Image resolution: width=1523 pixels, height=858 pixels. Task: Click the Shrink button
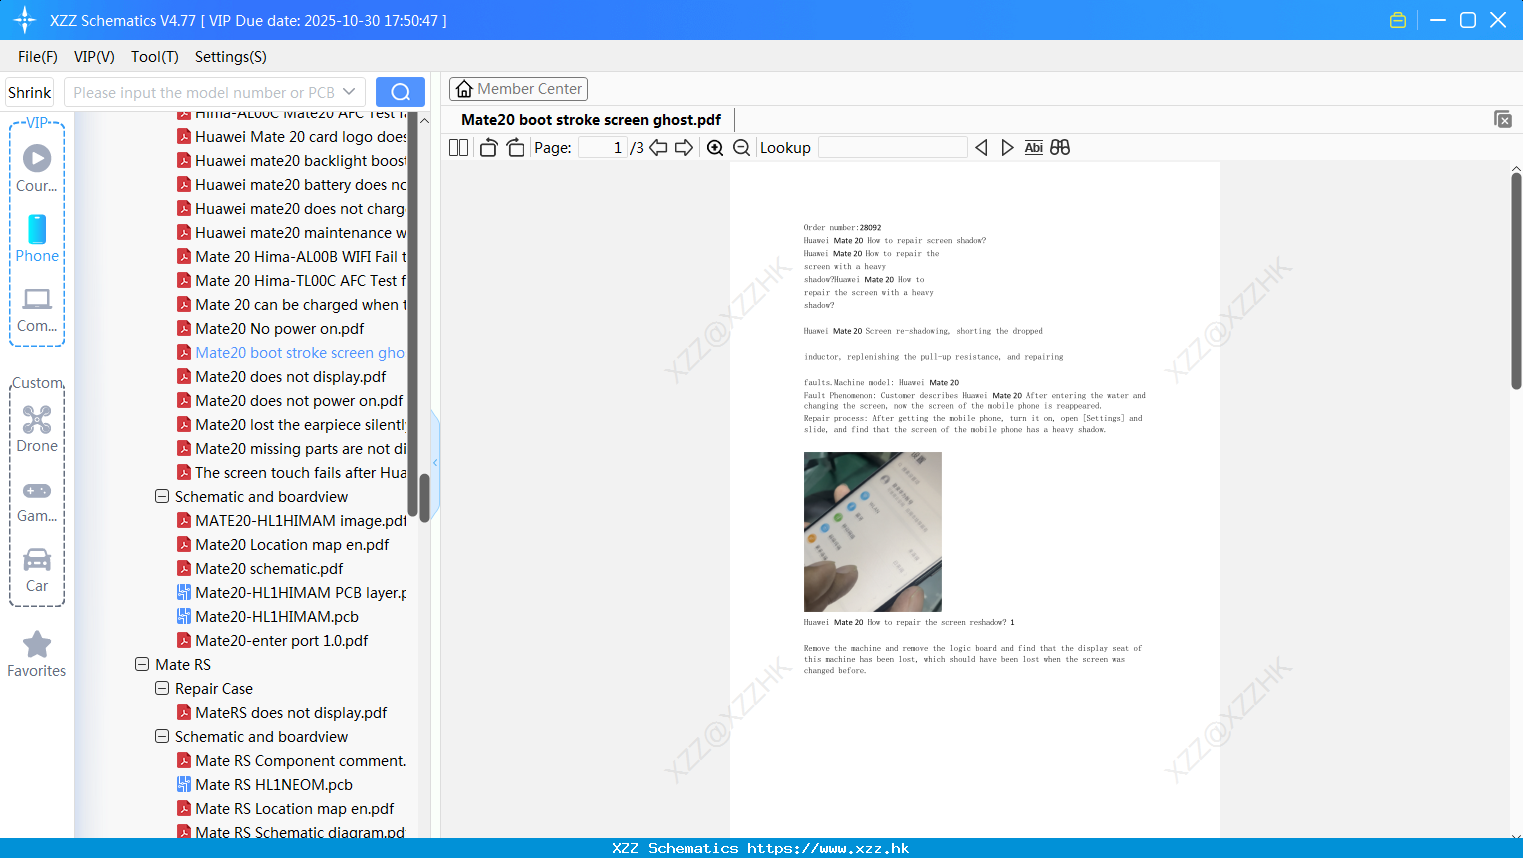[30, 92]
